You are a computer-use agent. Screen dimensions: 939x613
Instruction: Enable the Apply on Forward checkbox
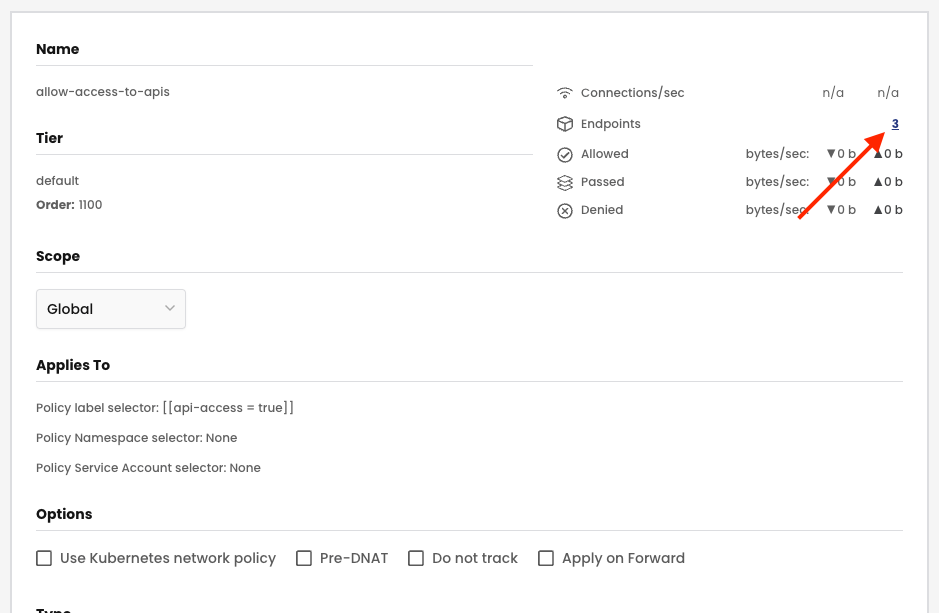click(x=546, y=558)
